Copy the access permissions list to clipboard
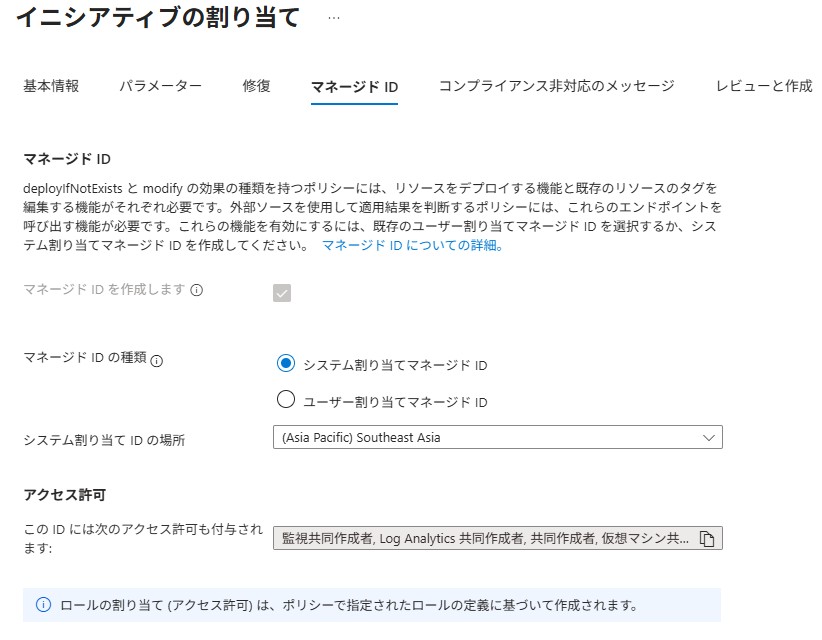Screen dimensions: 822x640 click(707, 539)
